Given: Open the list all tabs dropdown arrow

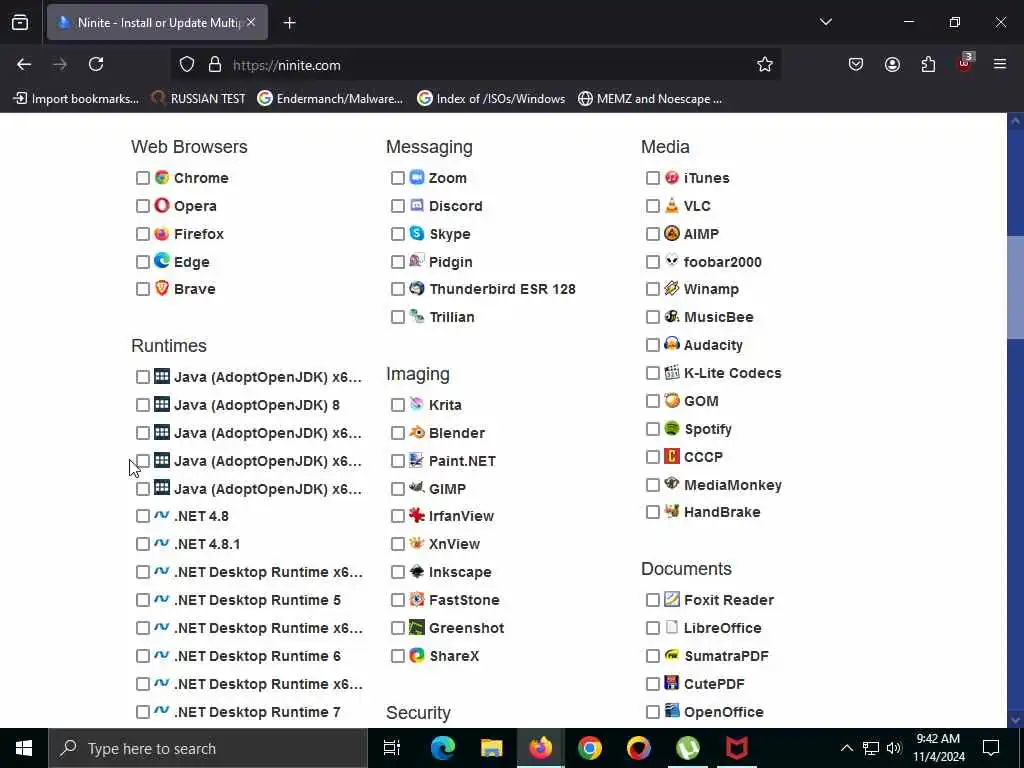Looking at the screenshot, I should coord(825,22).
